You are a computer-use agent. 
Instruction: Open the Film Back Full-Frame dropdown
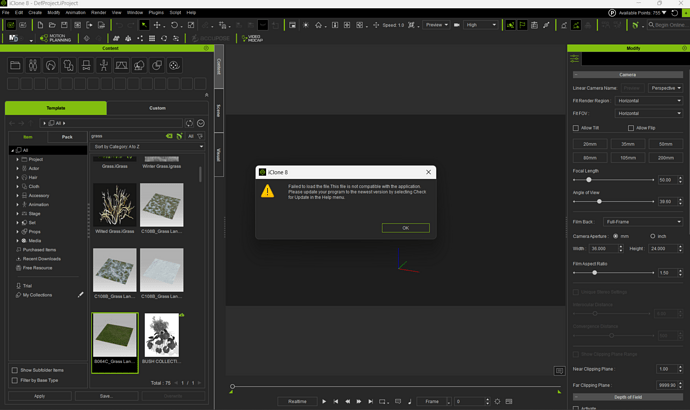point(642,222)
